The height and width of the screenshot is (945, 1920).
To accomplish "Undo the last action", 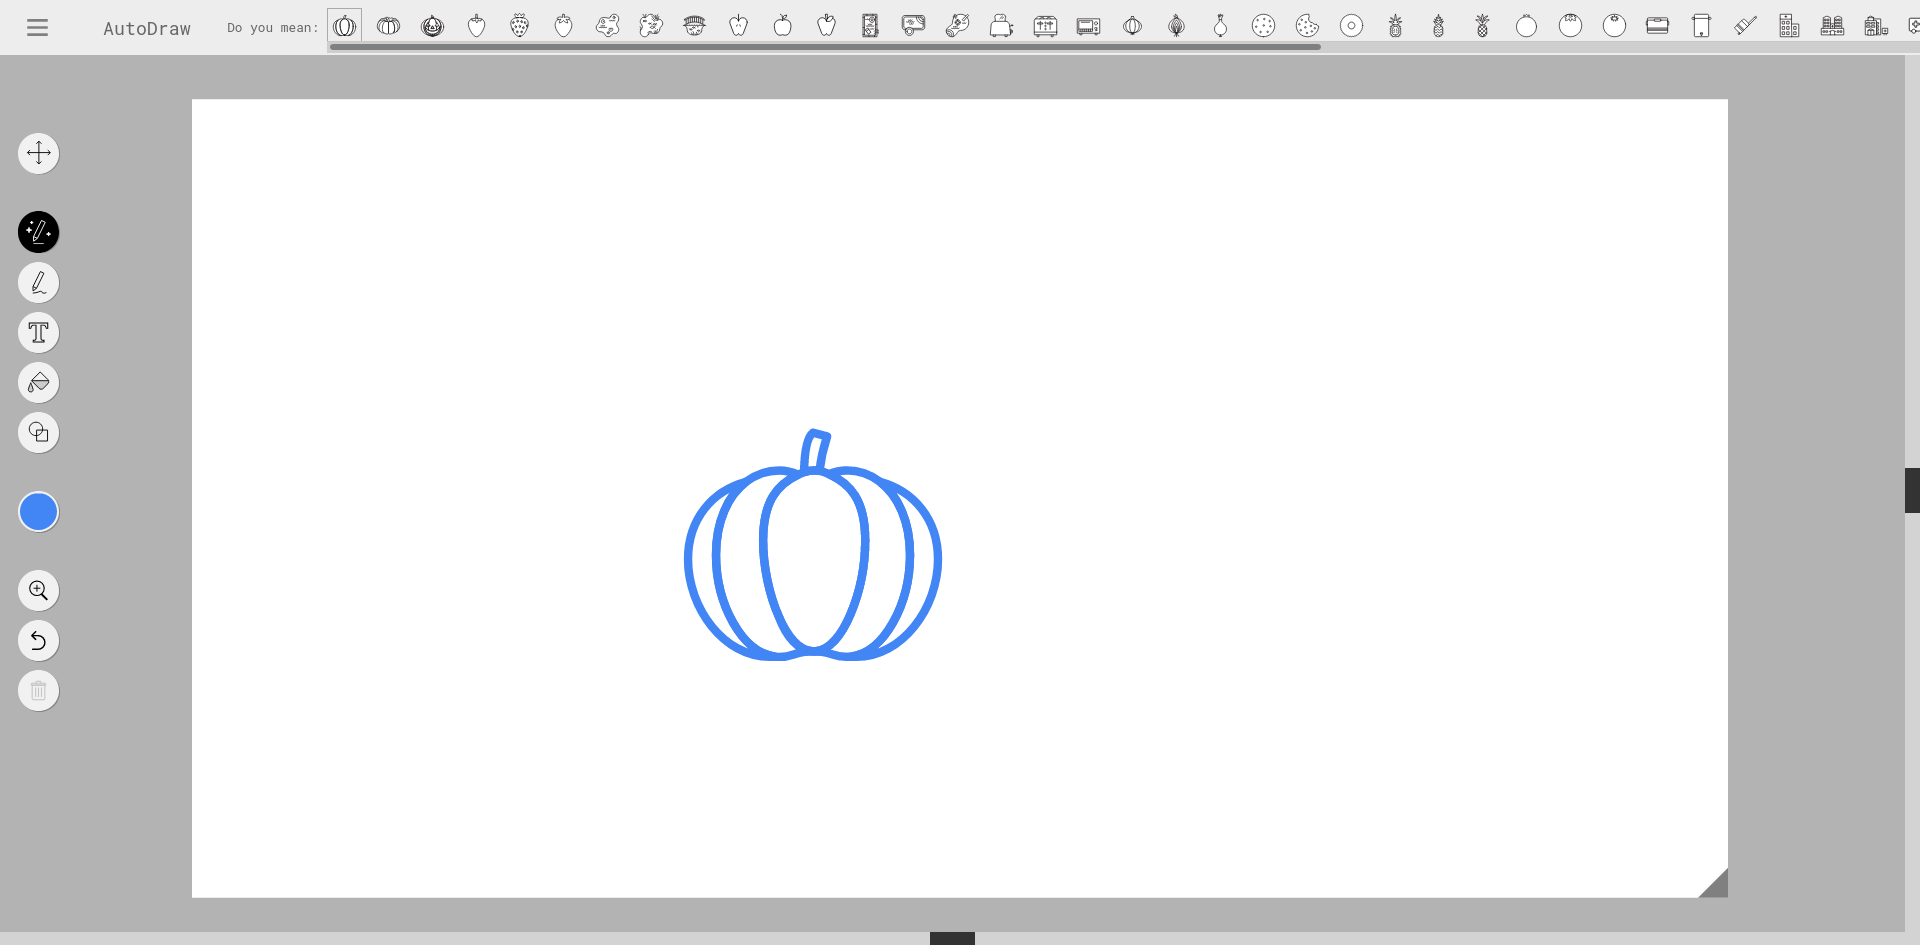I will pyautogui.click(x=38, y=641).
